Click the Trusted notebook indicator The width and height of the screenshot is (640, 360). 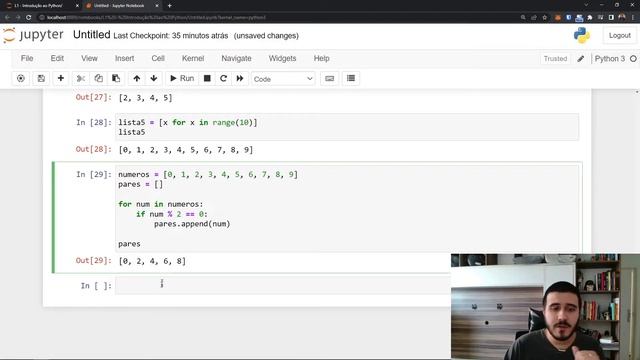pyautogui.click(x=555, y=59)
